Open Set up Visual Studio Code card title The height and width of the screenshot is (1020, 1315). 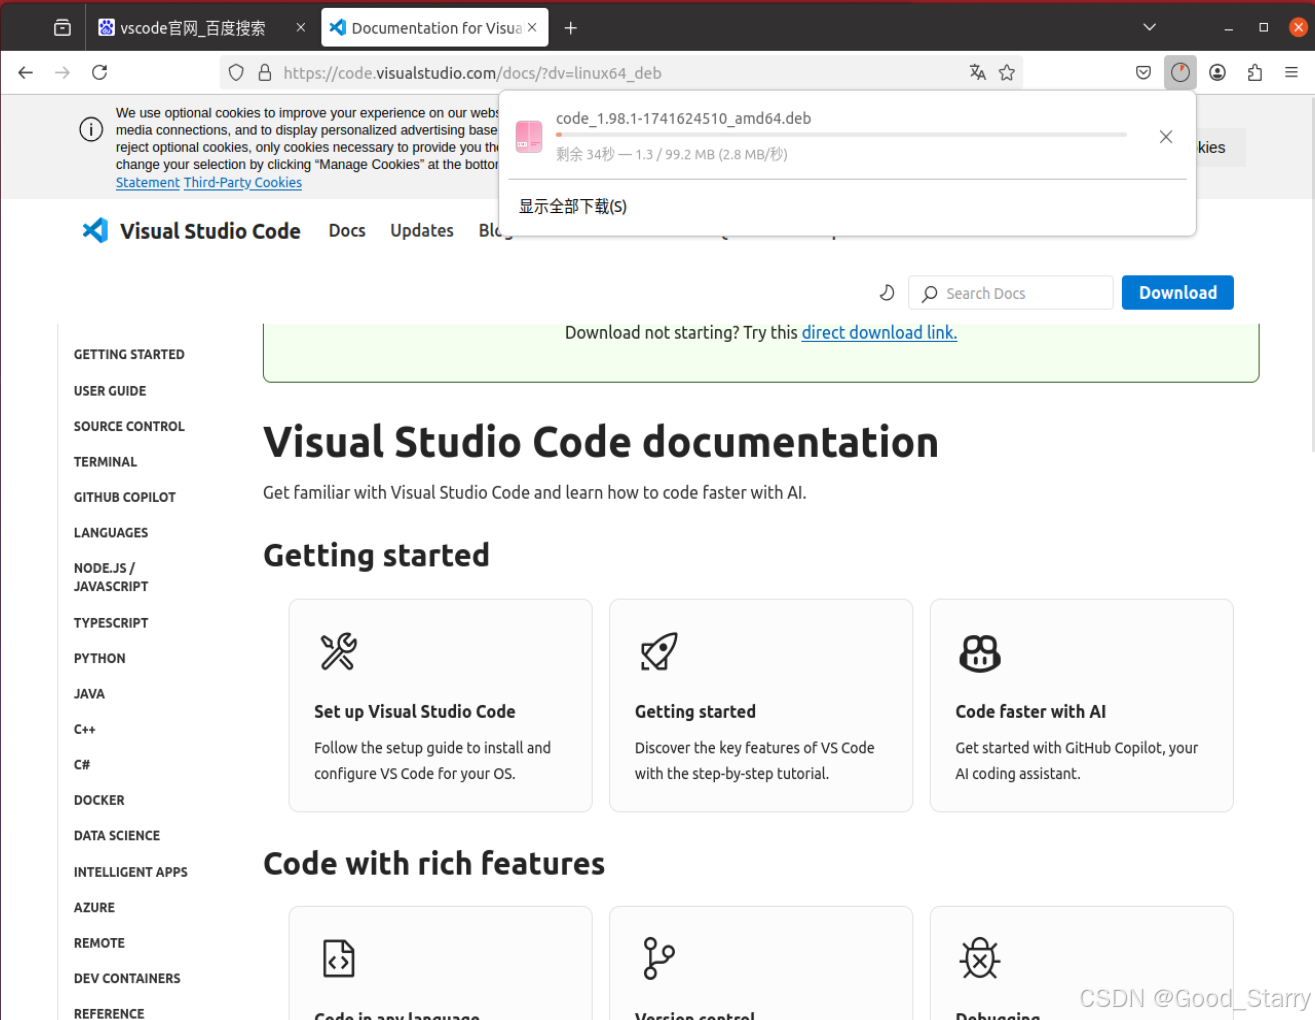415,711
